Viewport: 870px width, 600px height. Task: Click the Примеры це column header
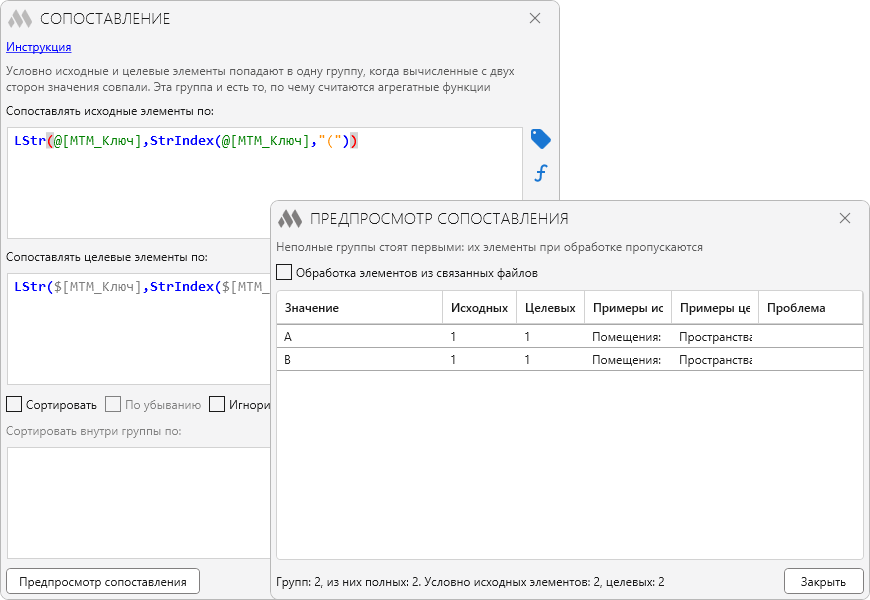pyautogui.click(x=715, y=308)
